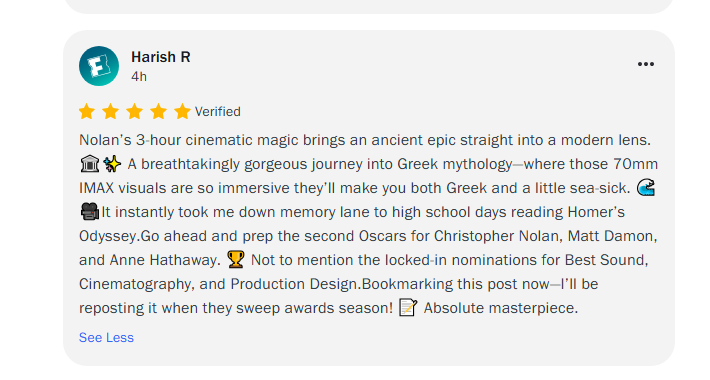Click the first rating star
Viewport: 710px width, 380px height.
[x=86, y=111]
